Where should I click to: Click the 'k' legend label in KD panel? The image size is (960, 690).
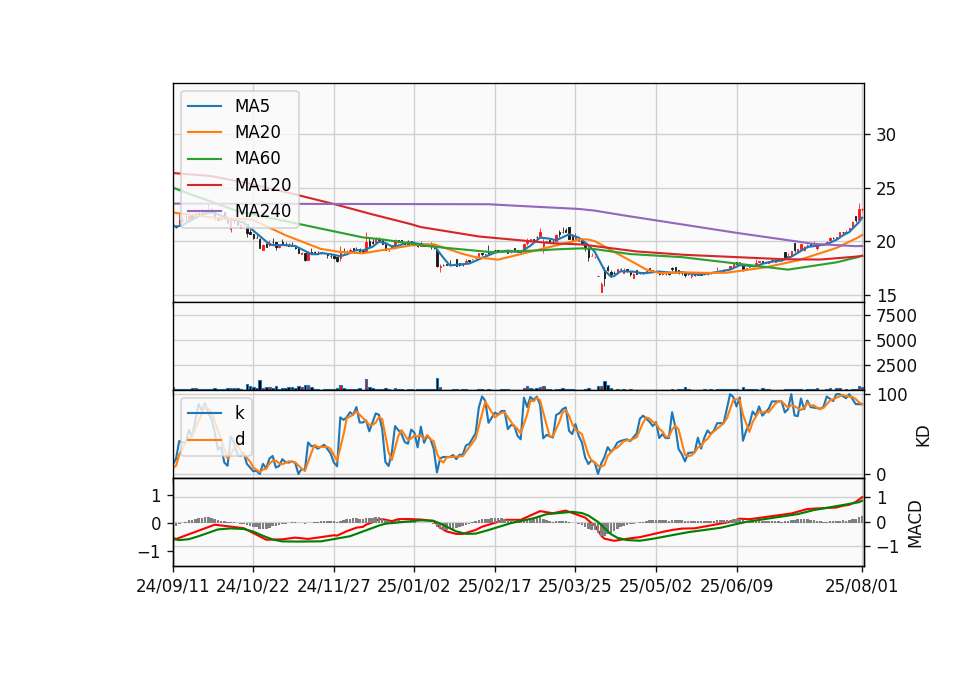click(239, 413)
